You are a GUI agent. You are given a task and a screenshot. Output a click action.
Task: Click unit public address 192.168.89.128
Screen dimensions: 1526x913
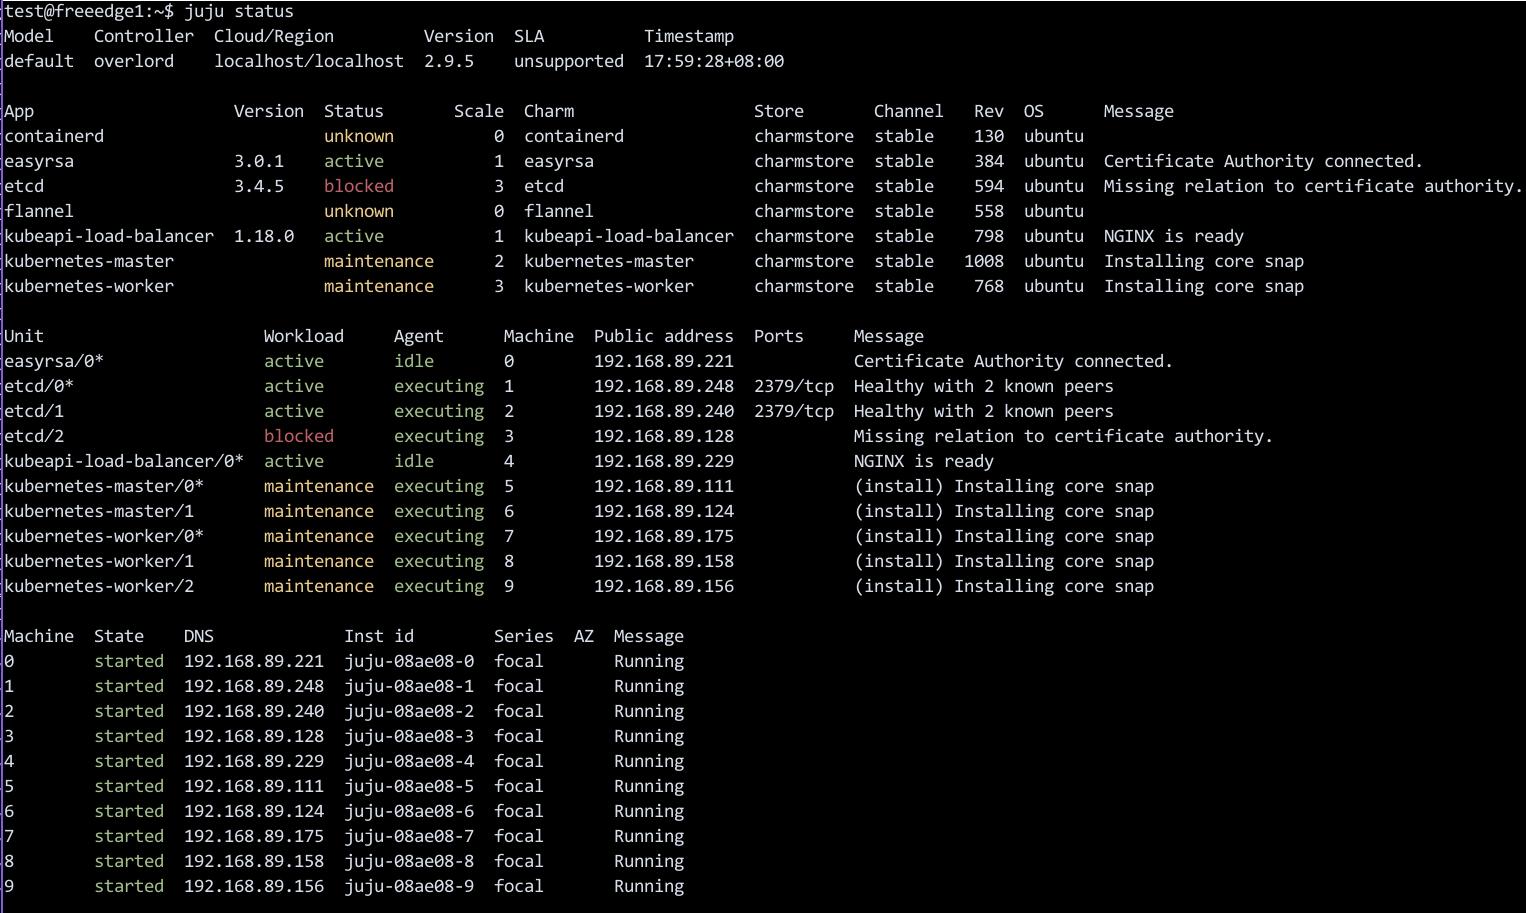pos(664,436)
